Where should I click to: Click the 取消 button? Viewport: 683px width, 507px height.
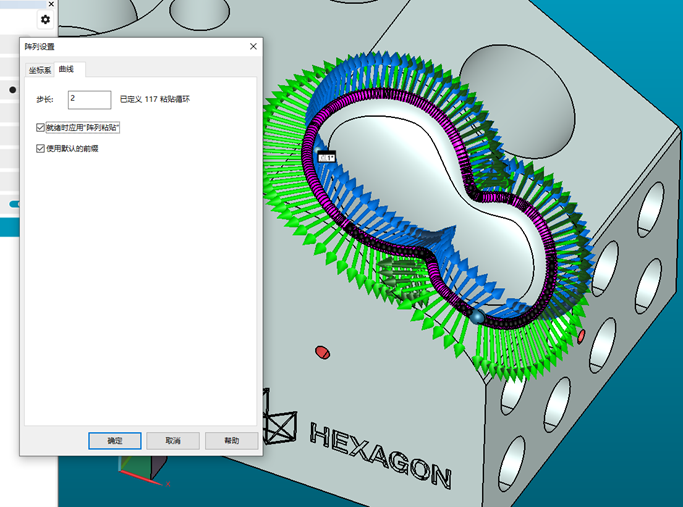172,440
